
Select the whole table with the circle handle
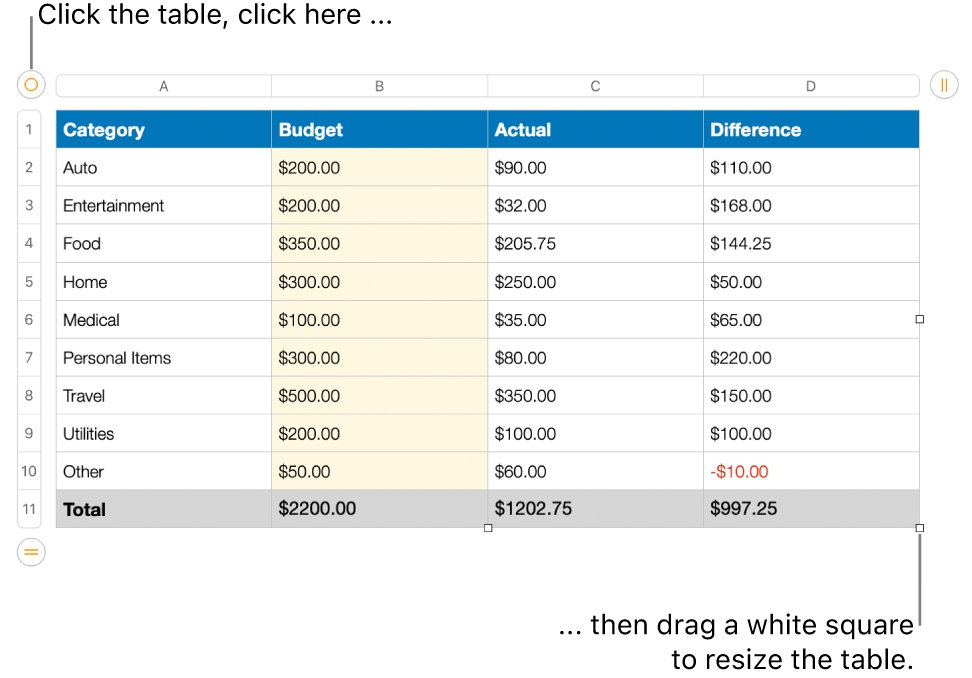coord(30,85)
